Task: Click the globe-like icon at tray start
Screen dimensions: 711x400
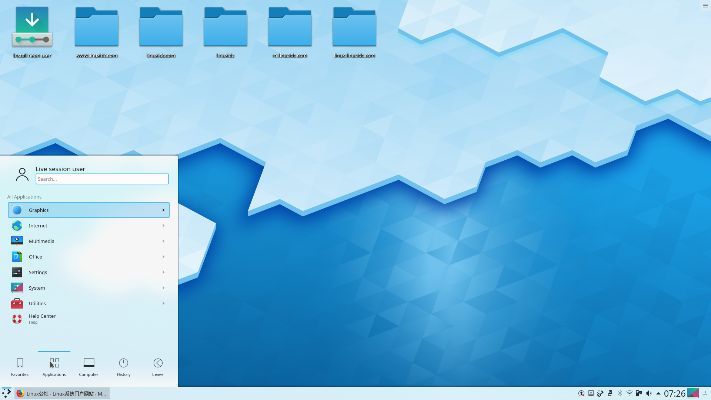Action: click(x=581, y=393)
